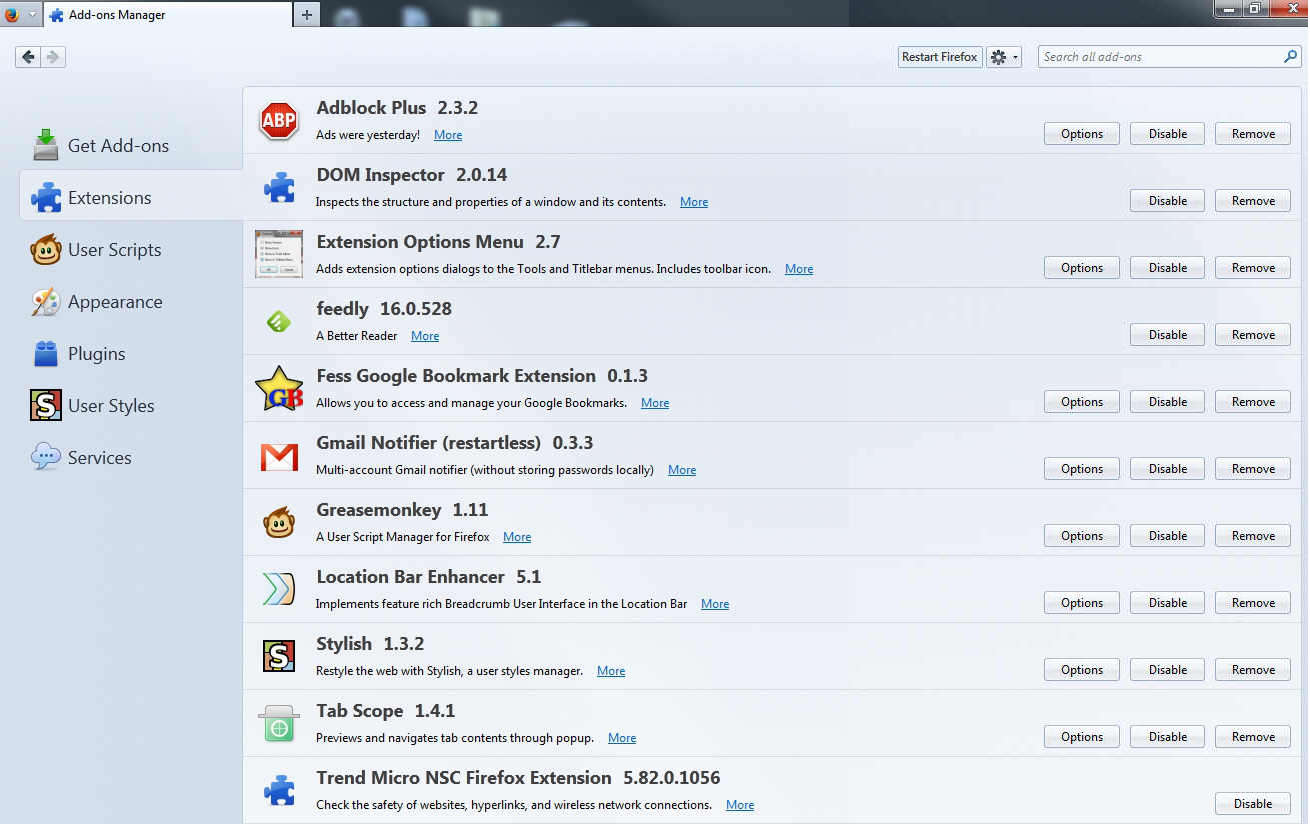Open a new tab with plus
The image size is (1310, 824).
point(307,14)
